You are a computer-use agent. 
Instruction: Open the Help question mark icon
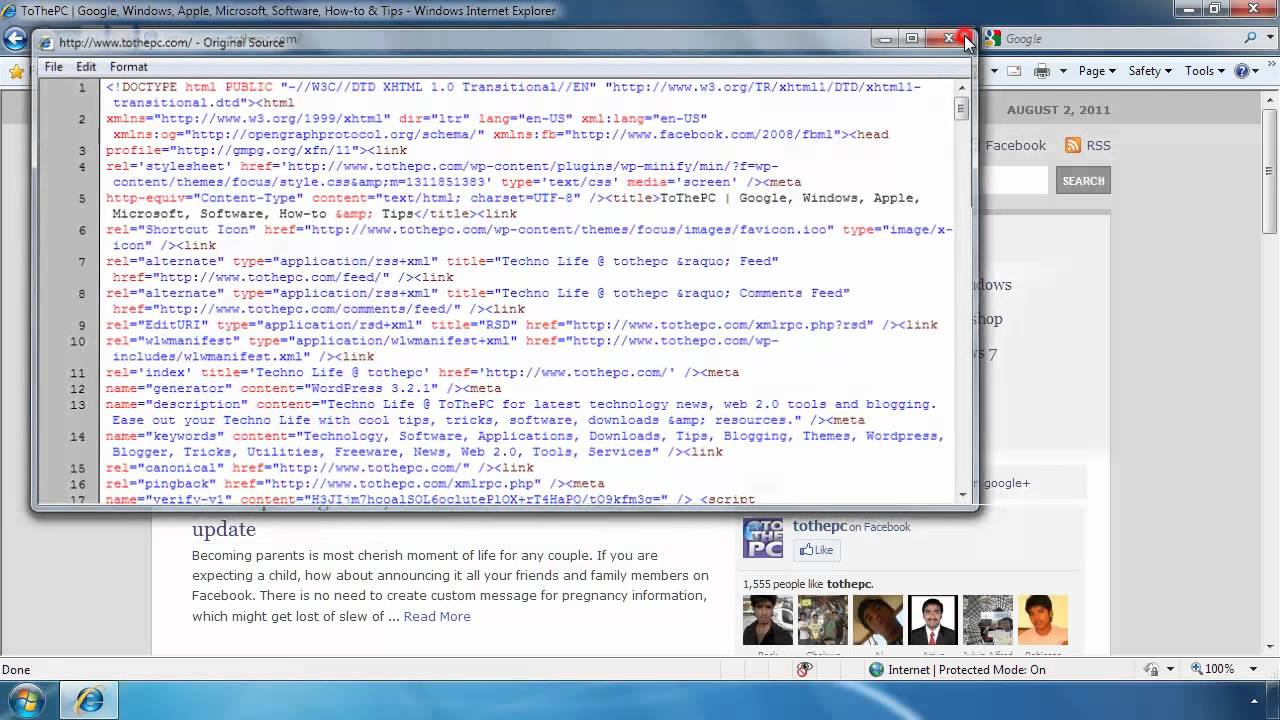click(1242, 71)
